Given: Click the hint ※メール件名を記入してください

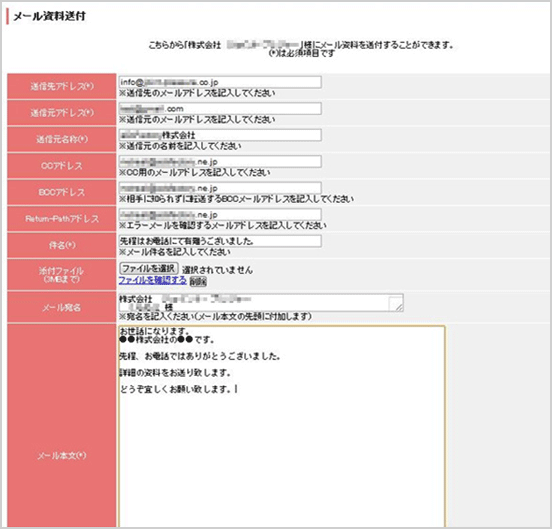Looking at the screenshot, I should (x=175, y=252).
